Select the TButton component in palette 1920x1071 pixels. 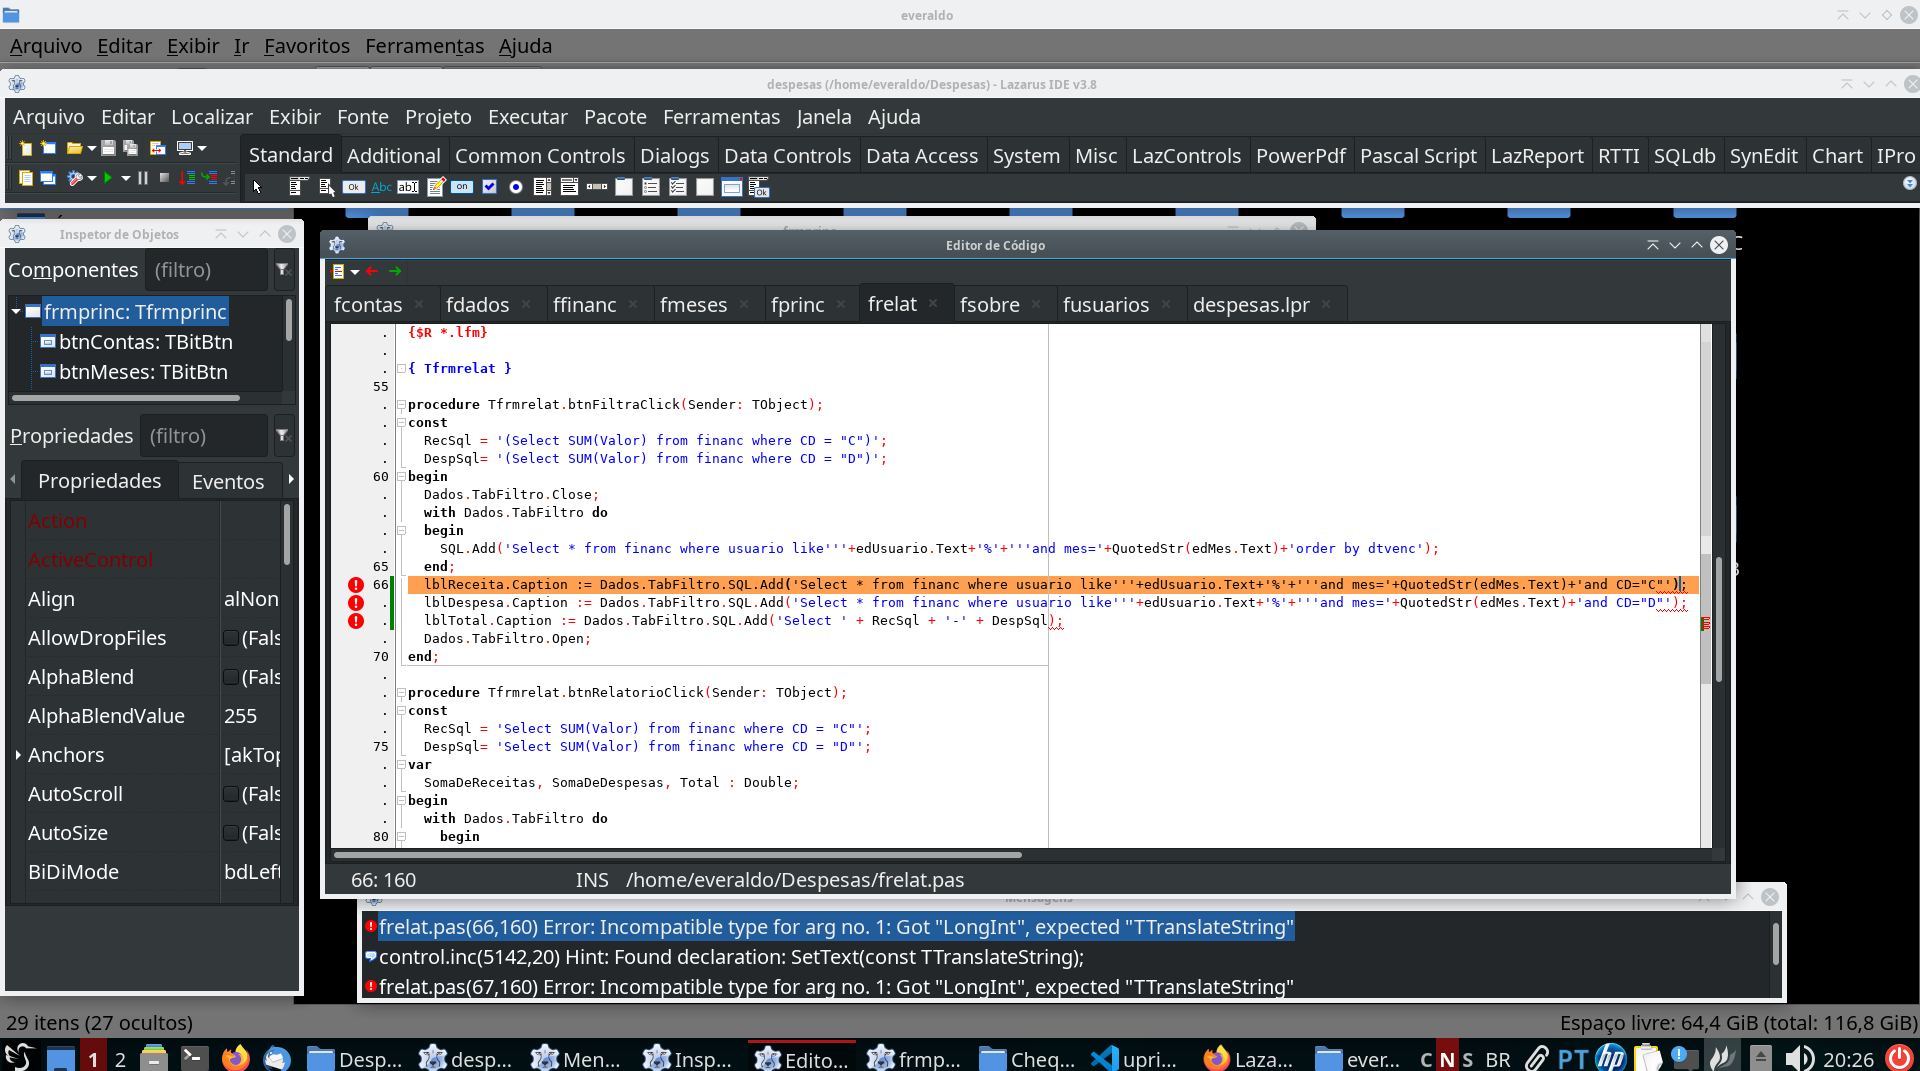tap(353, 187)
